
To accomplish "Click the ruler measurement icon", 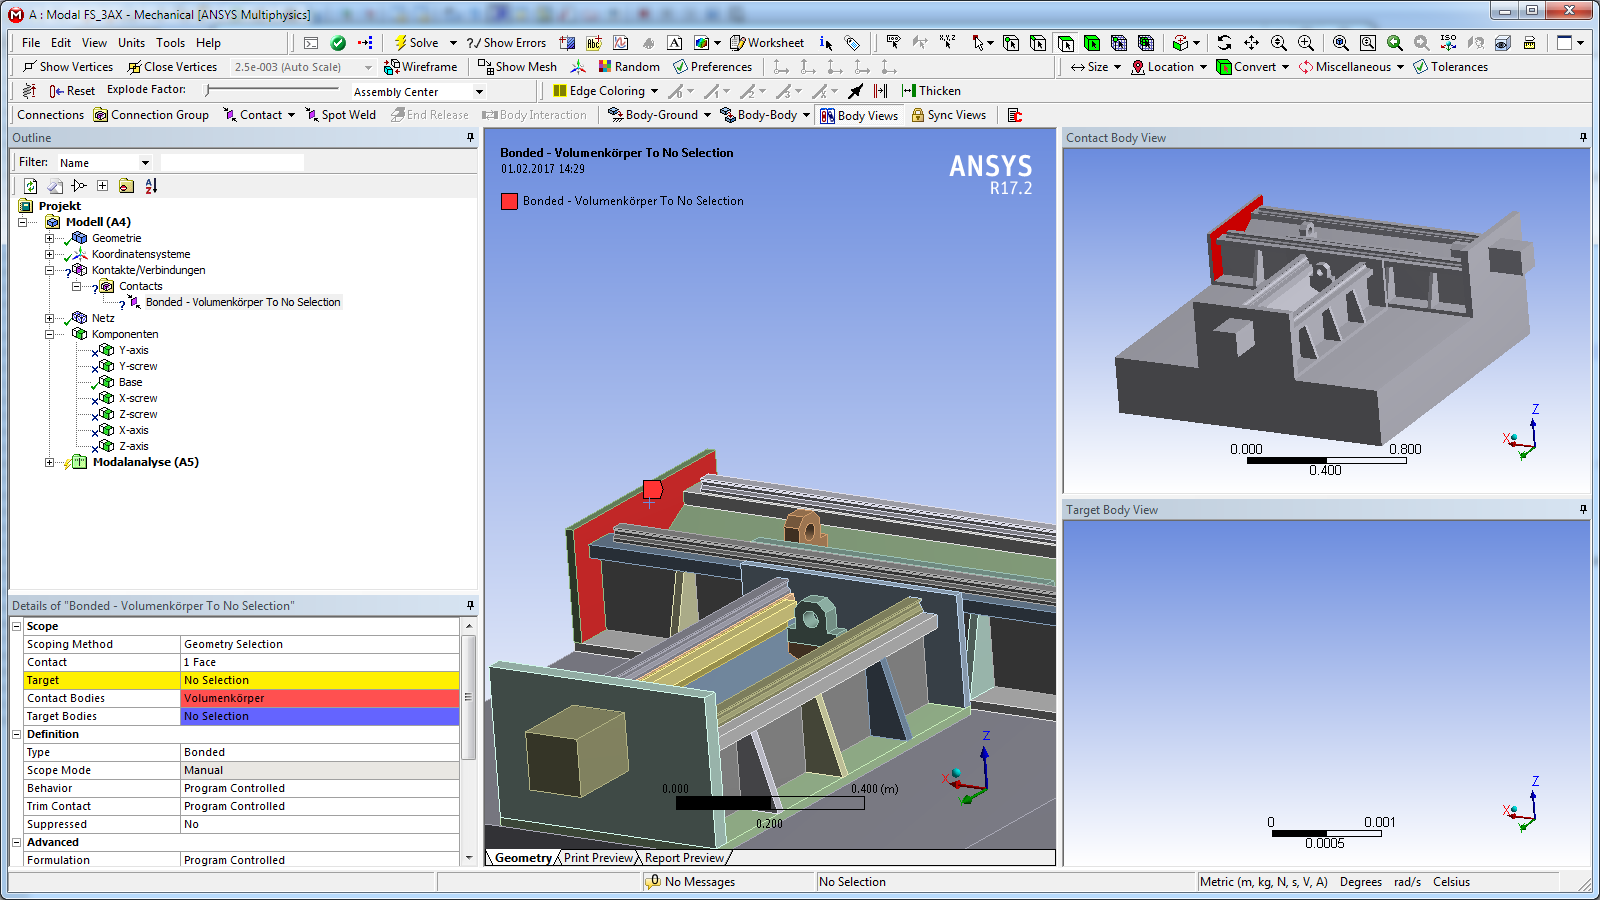I will pos(1529,43).
